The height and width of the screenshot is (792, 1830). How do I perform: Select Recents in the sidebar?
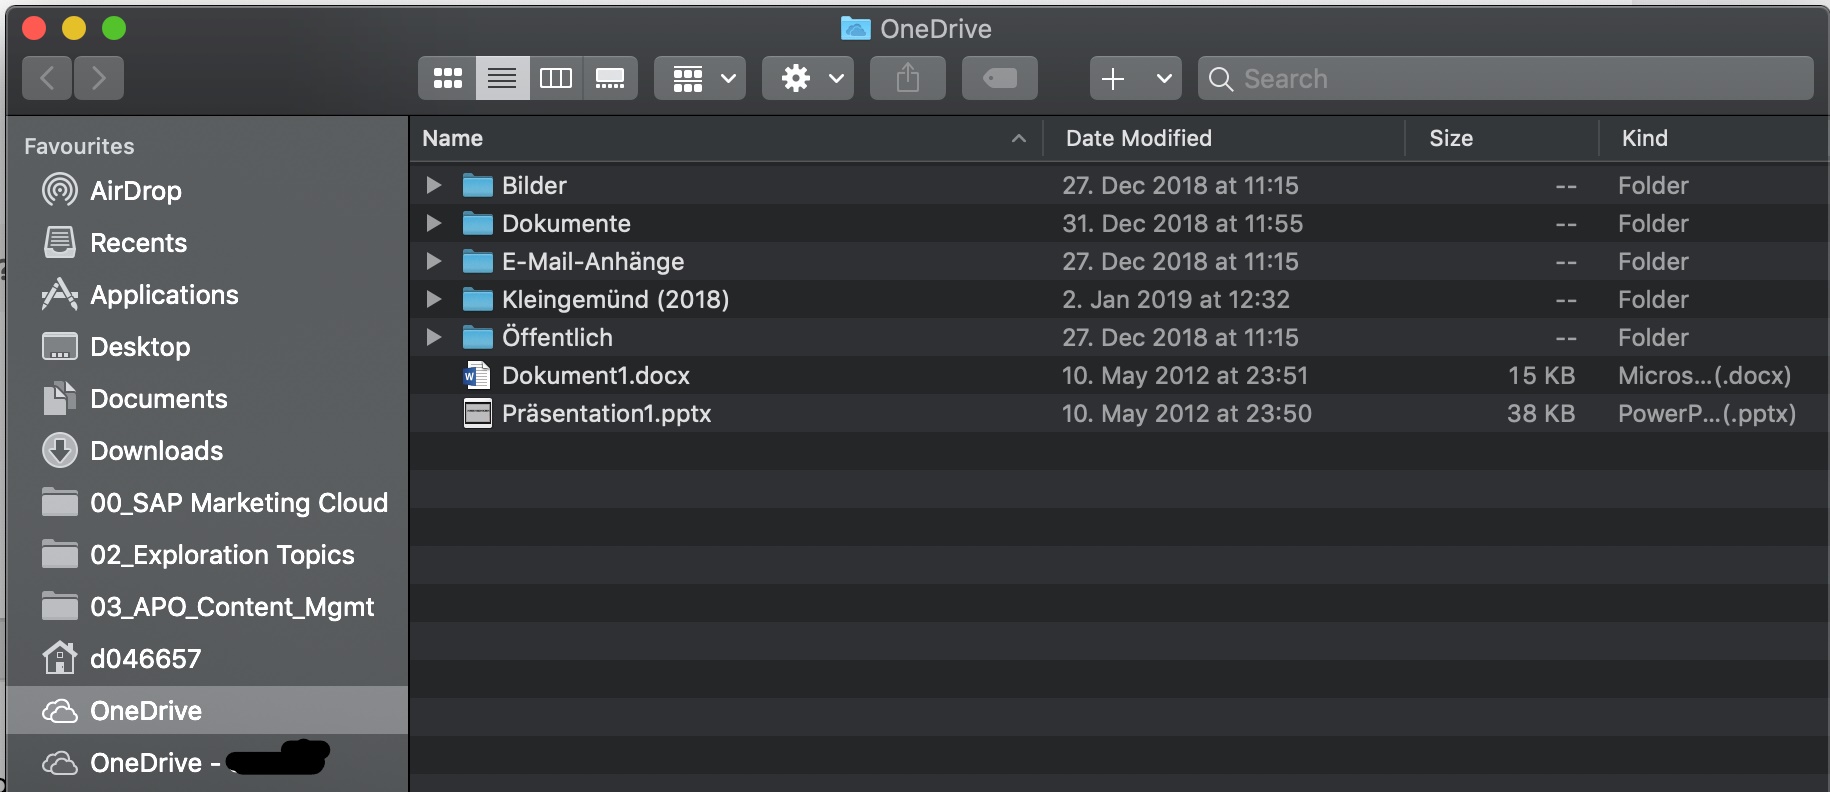[x=207, y=242]
